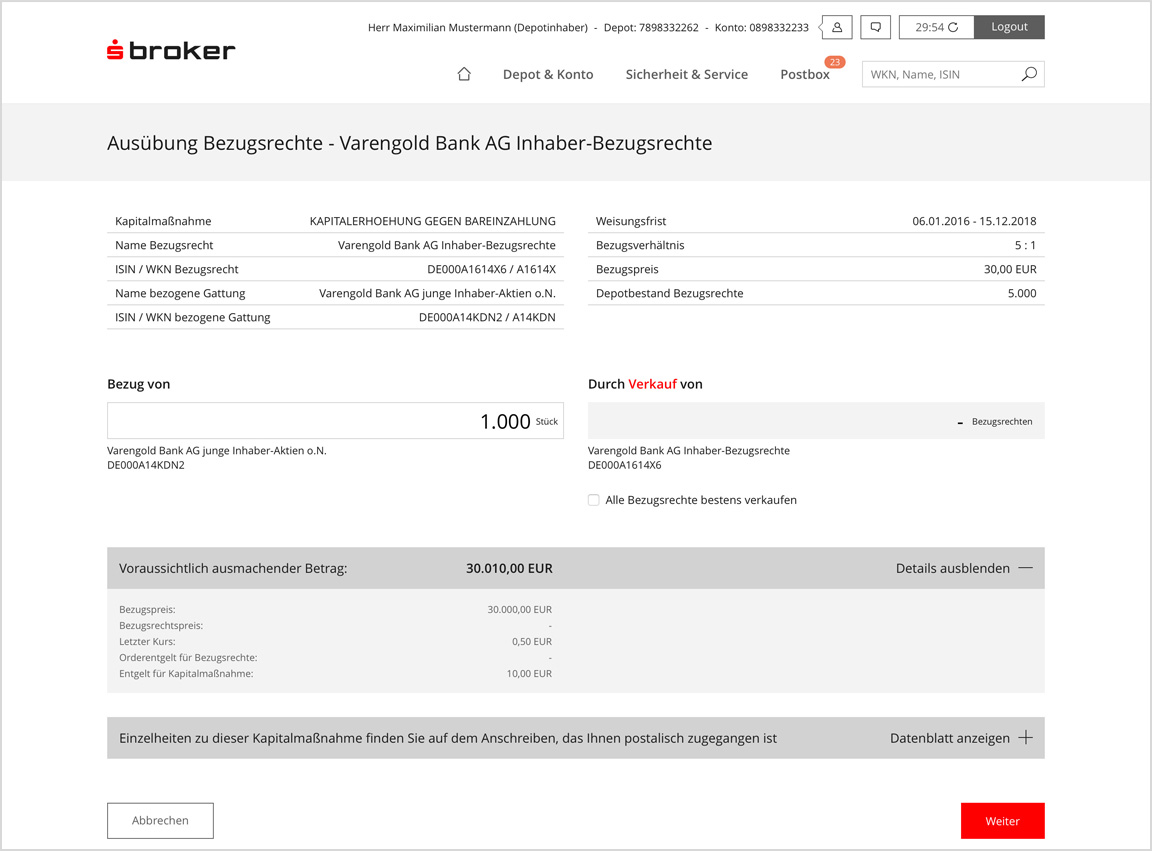The image size is (1152, 851).
Task: Click the s broker logo
Action: pos(170,50)
